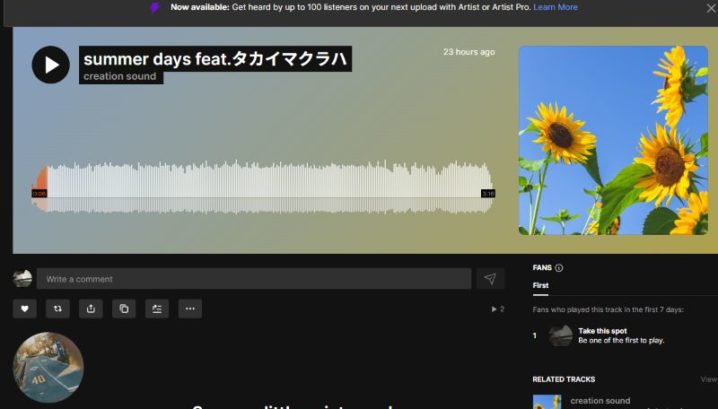Viewport: 718px width, 409px height.
Task: Click Take this spot in Fans list
Action: click(x=602, y=330)
